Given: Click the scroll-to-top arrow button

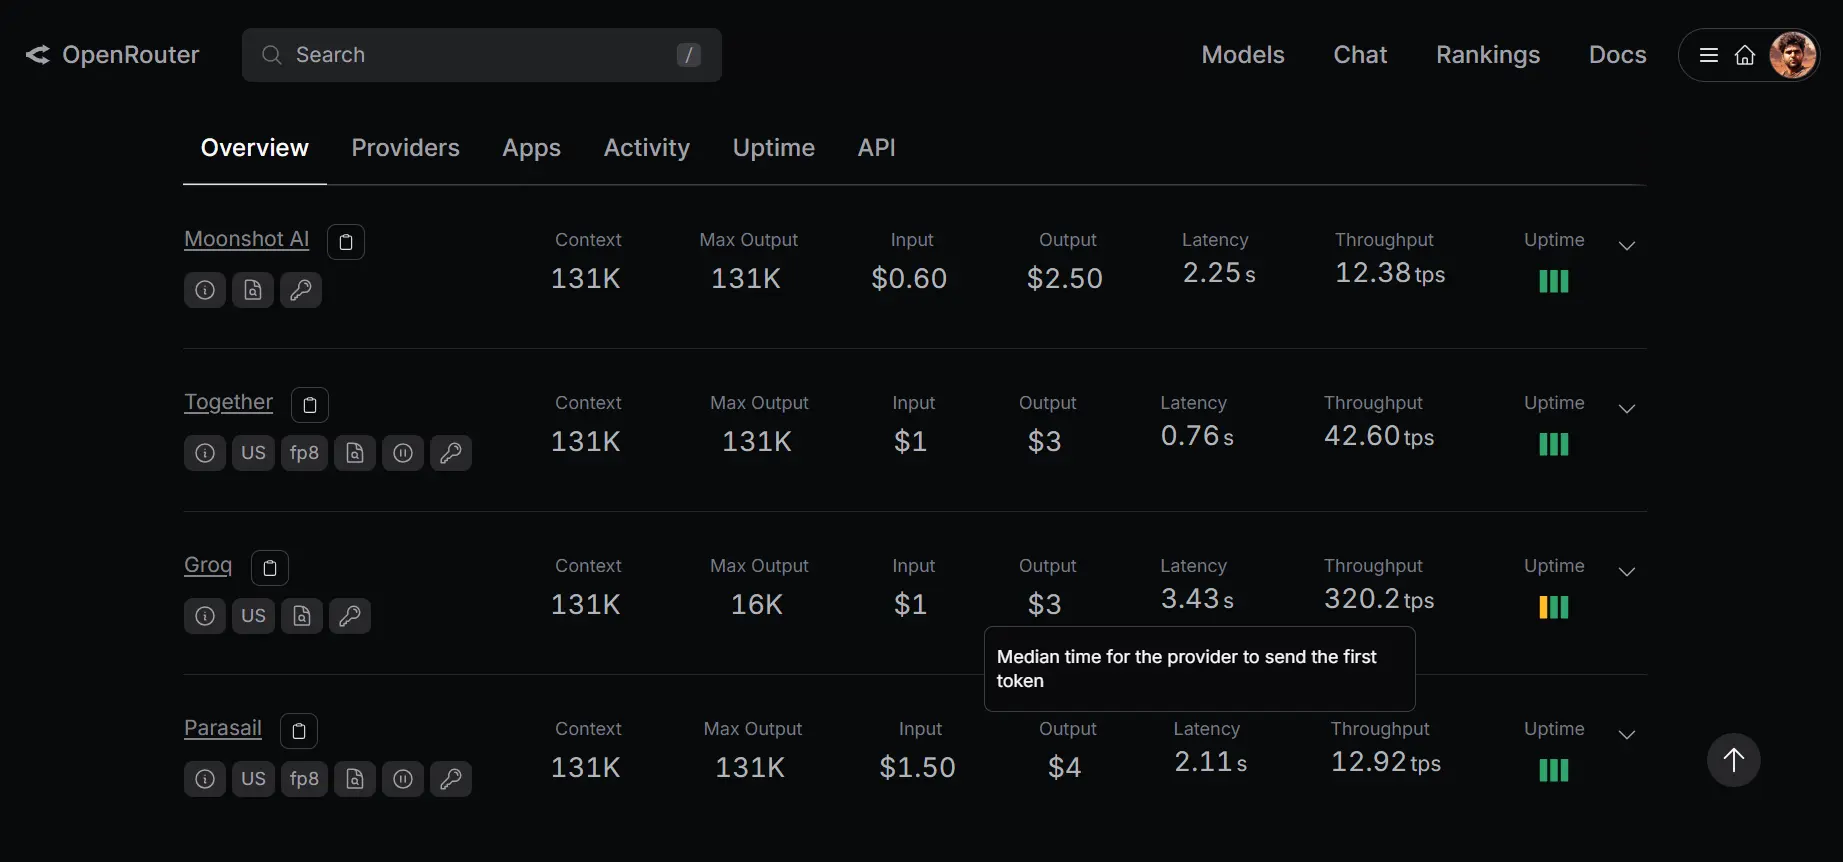Looking at the screenshot, I should point(1733,760).
